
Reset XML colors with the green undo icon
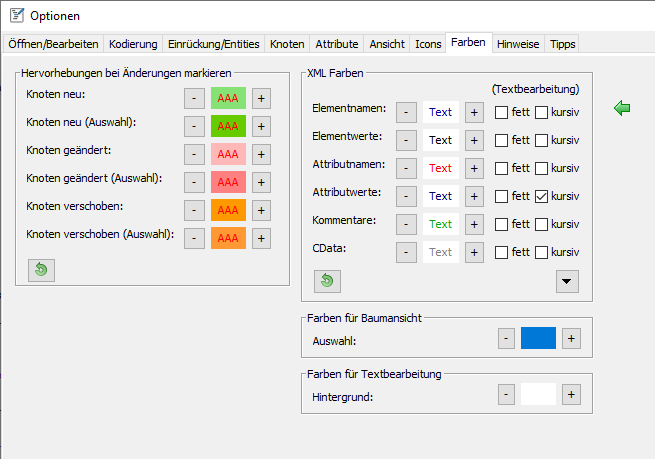[327, 281]
